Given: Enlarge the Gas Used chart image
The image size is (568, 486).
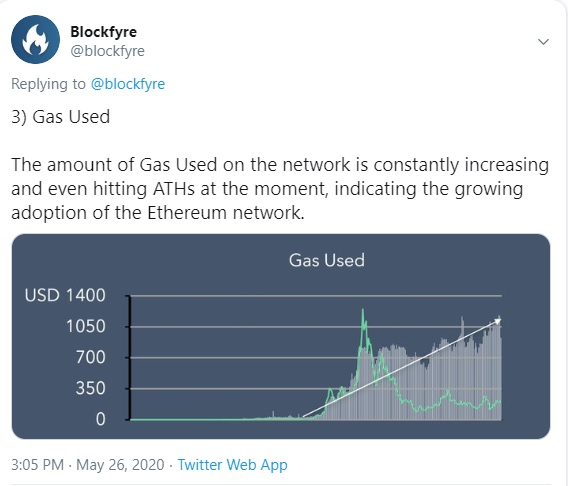Looking at the screenshot, I should tap(281, 336).
